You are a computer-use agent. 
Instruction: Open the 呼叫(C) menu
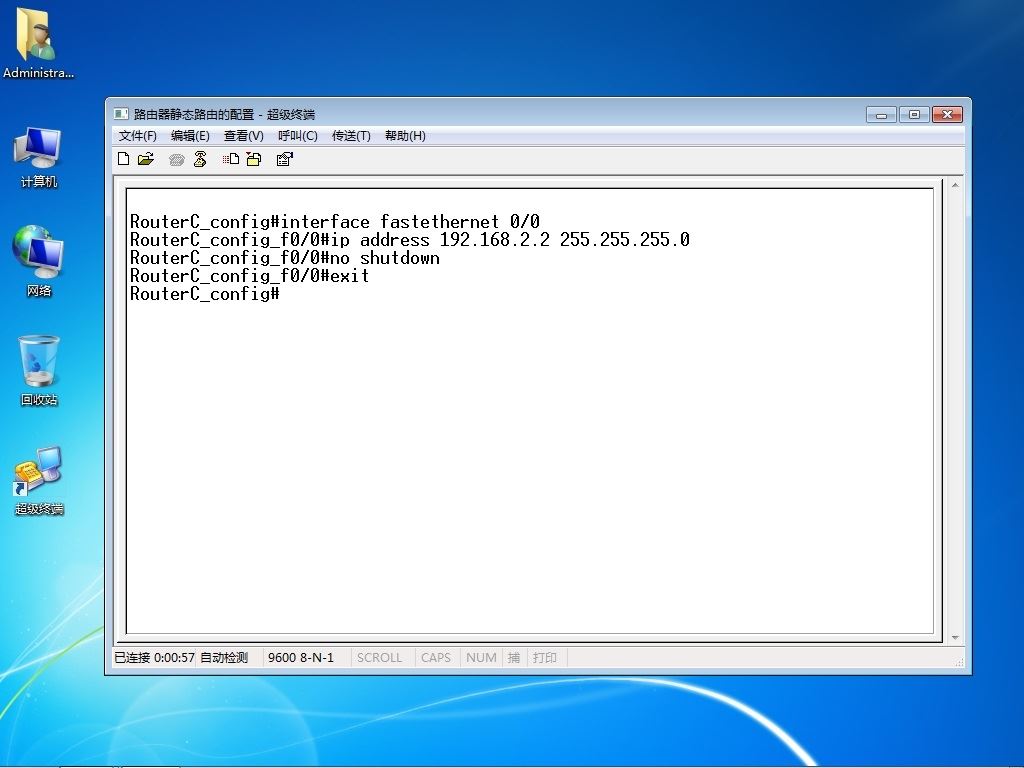coord(298,136)
